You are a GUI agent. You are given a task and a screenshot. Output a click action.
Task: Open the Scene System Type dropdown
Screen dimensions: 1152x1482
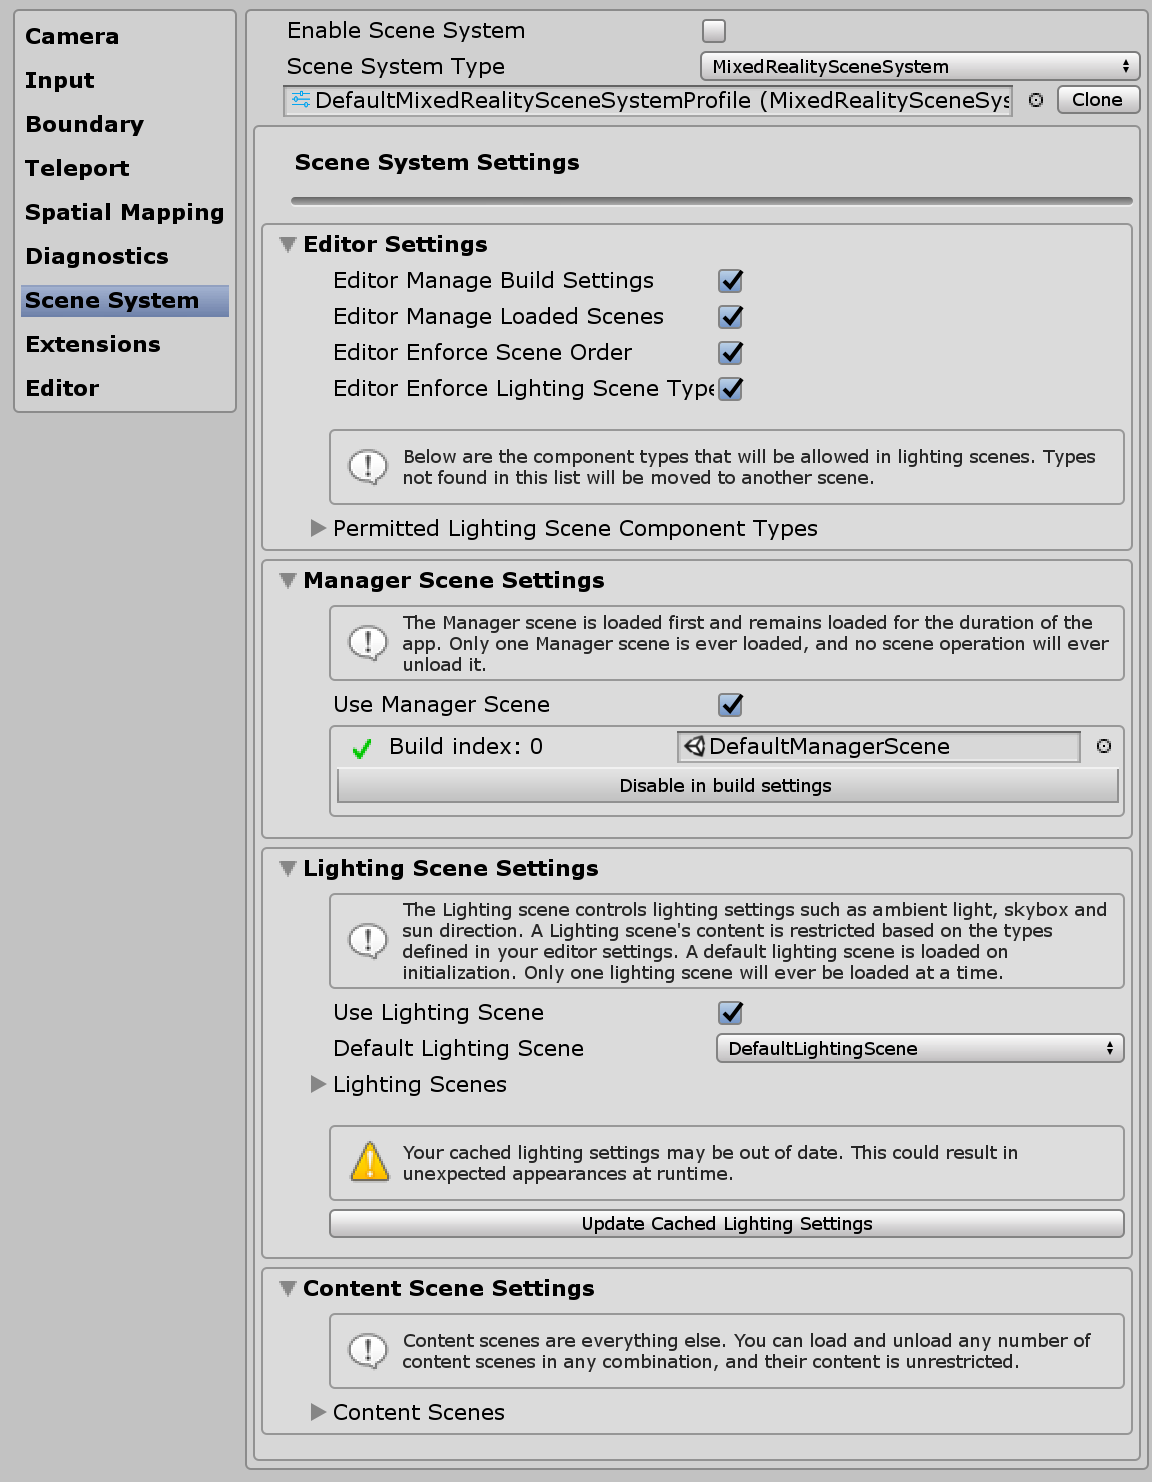[x=920, y=66]
